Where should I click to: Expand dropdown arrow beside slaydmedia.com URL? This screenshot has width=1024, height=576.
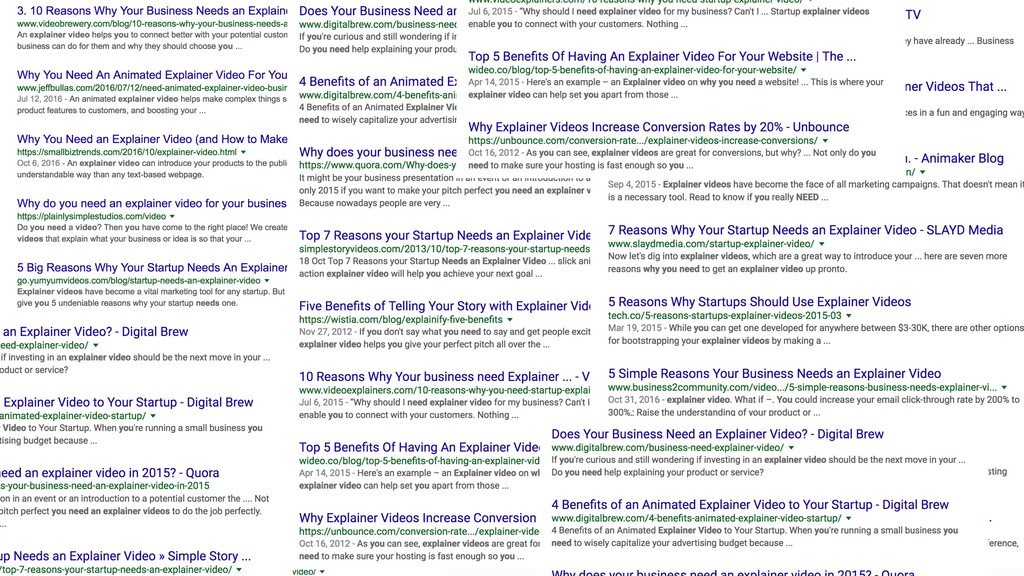coord(822,244)
